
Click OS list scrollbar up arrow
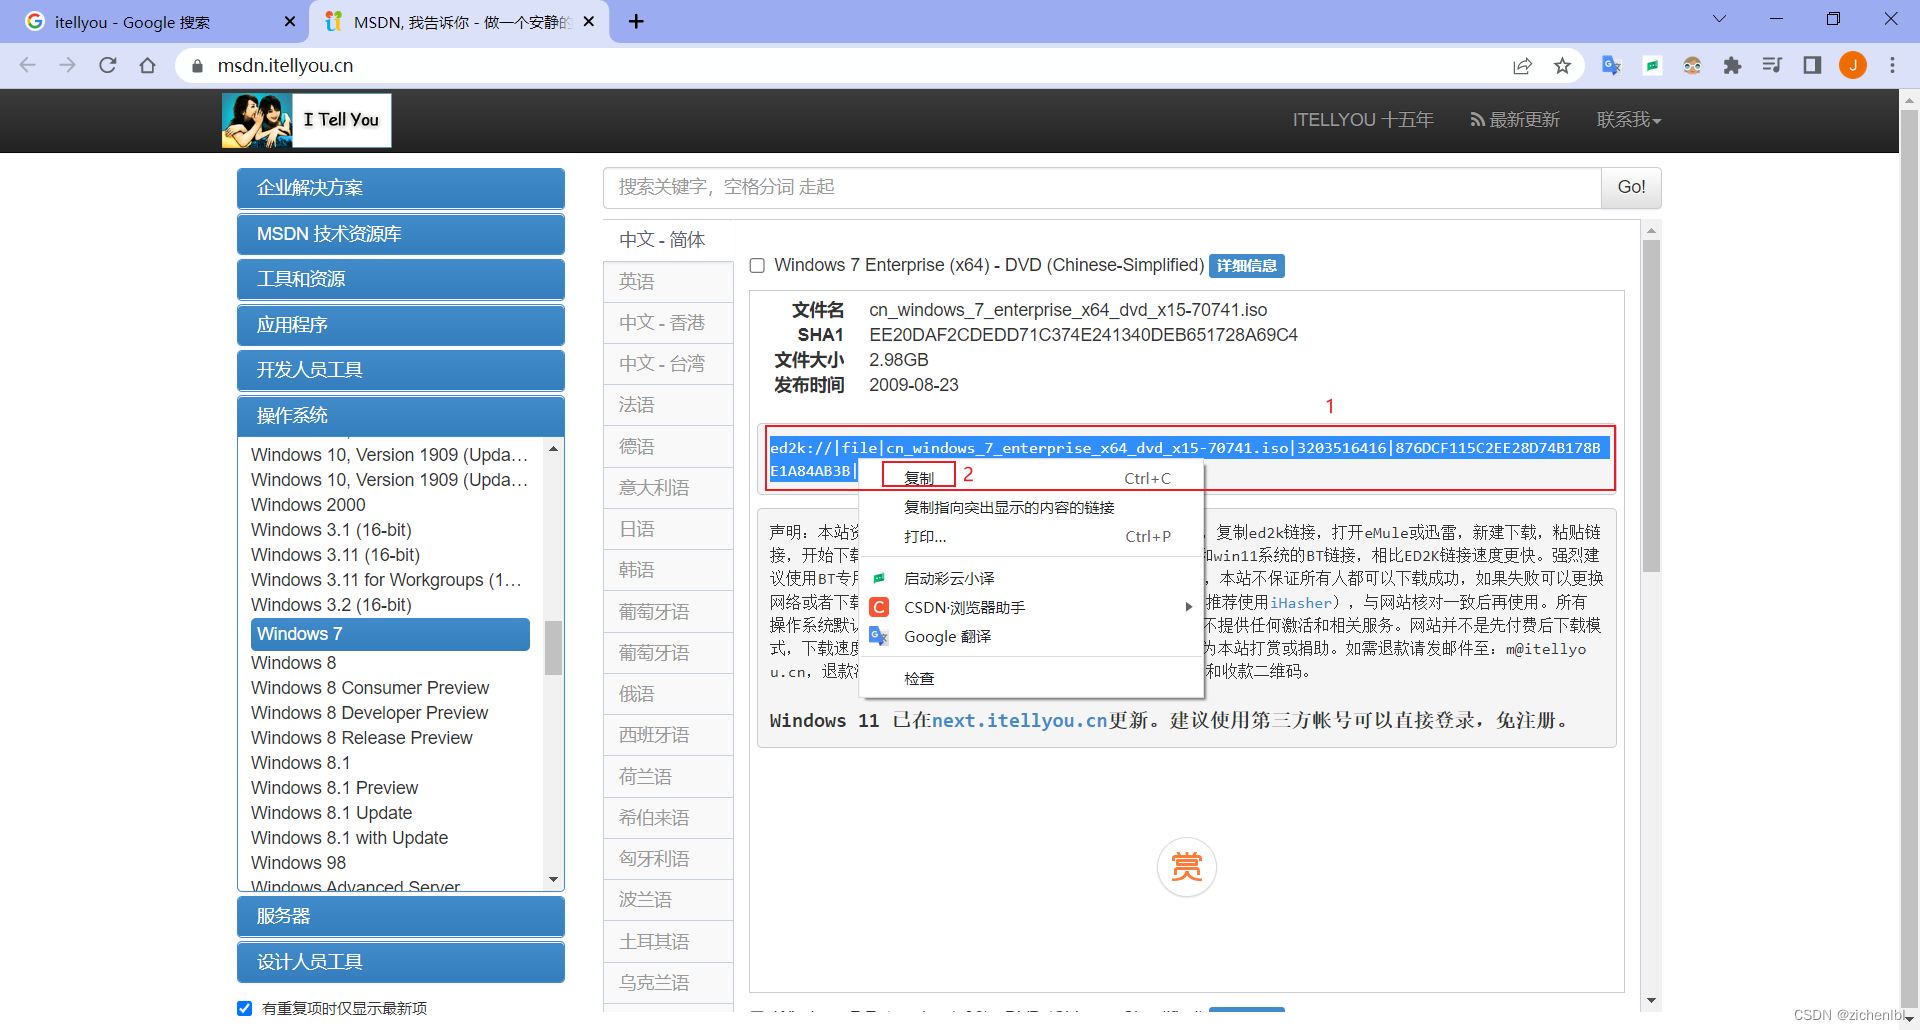553,449
